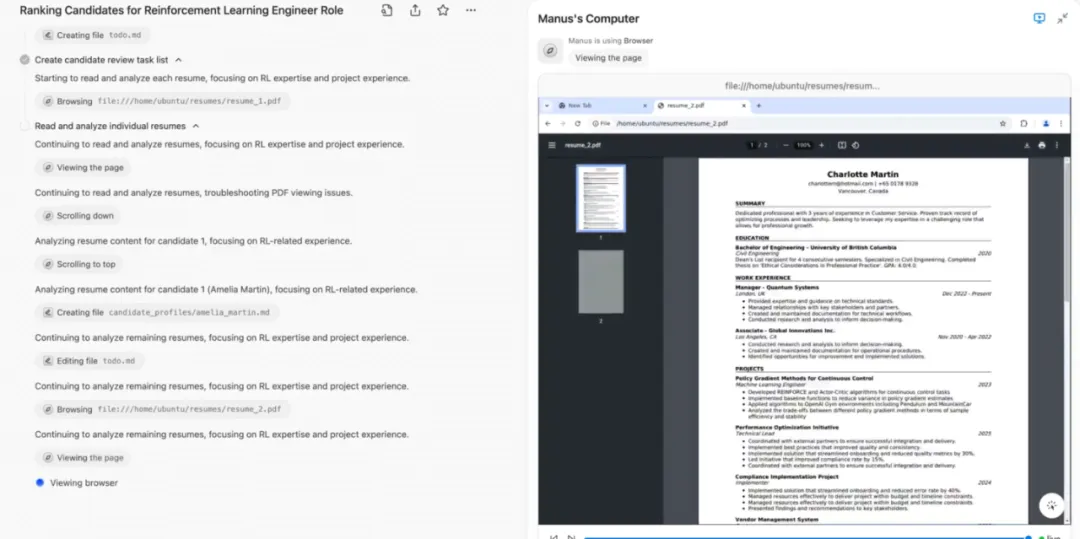Click the Manager - Quantum Systems job title
1080x539 pixels.
pyautogui.click(x=776, y=287)
